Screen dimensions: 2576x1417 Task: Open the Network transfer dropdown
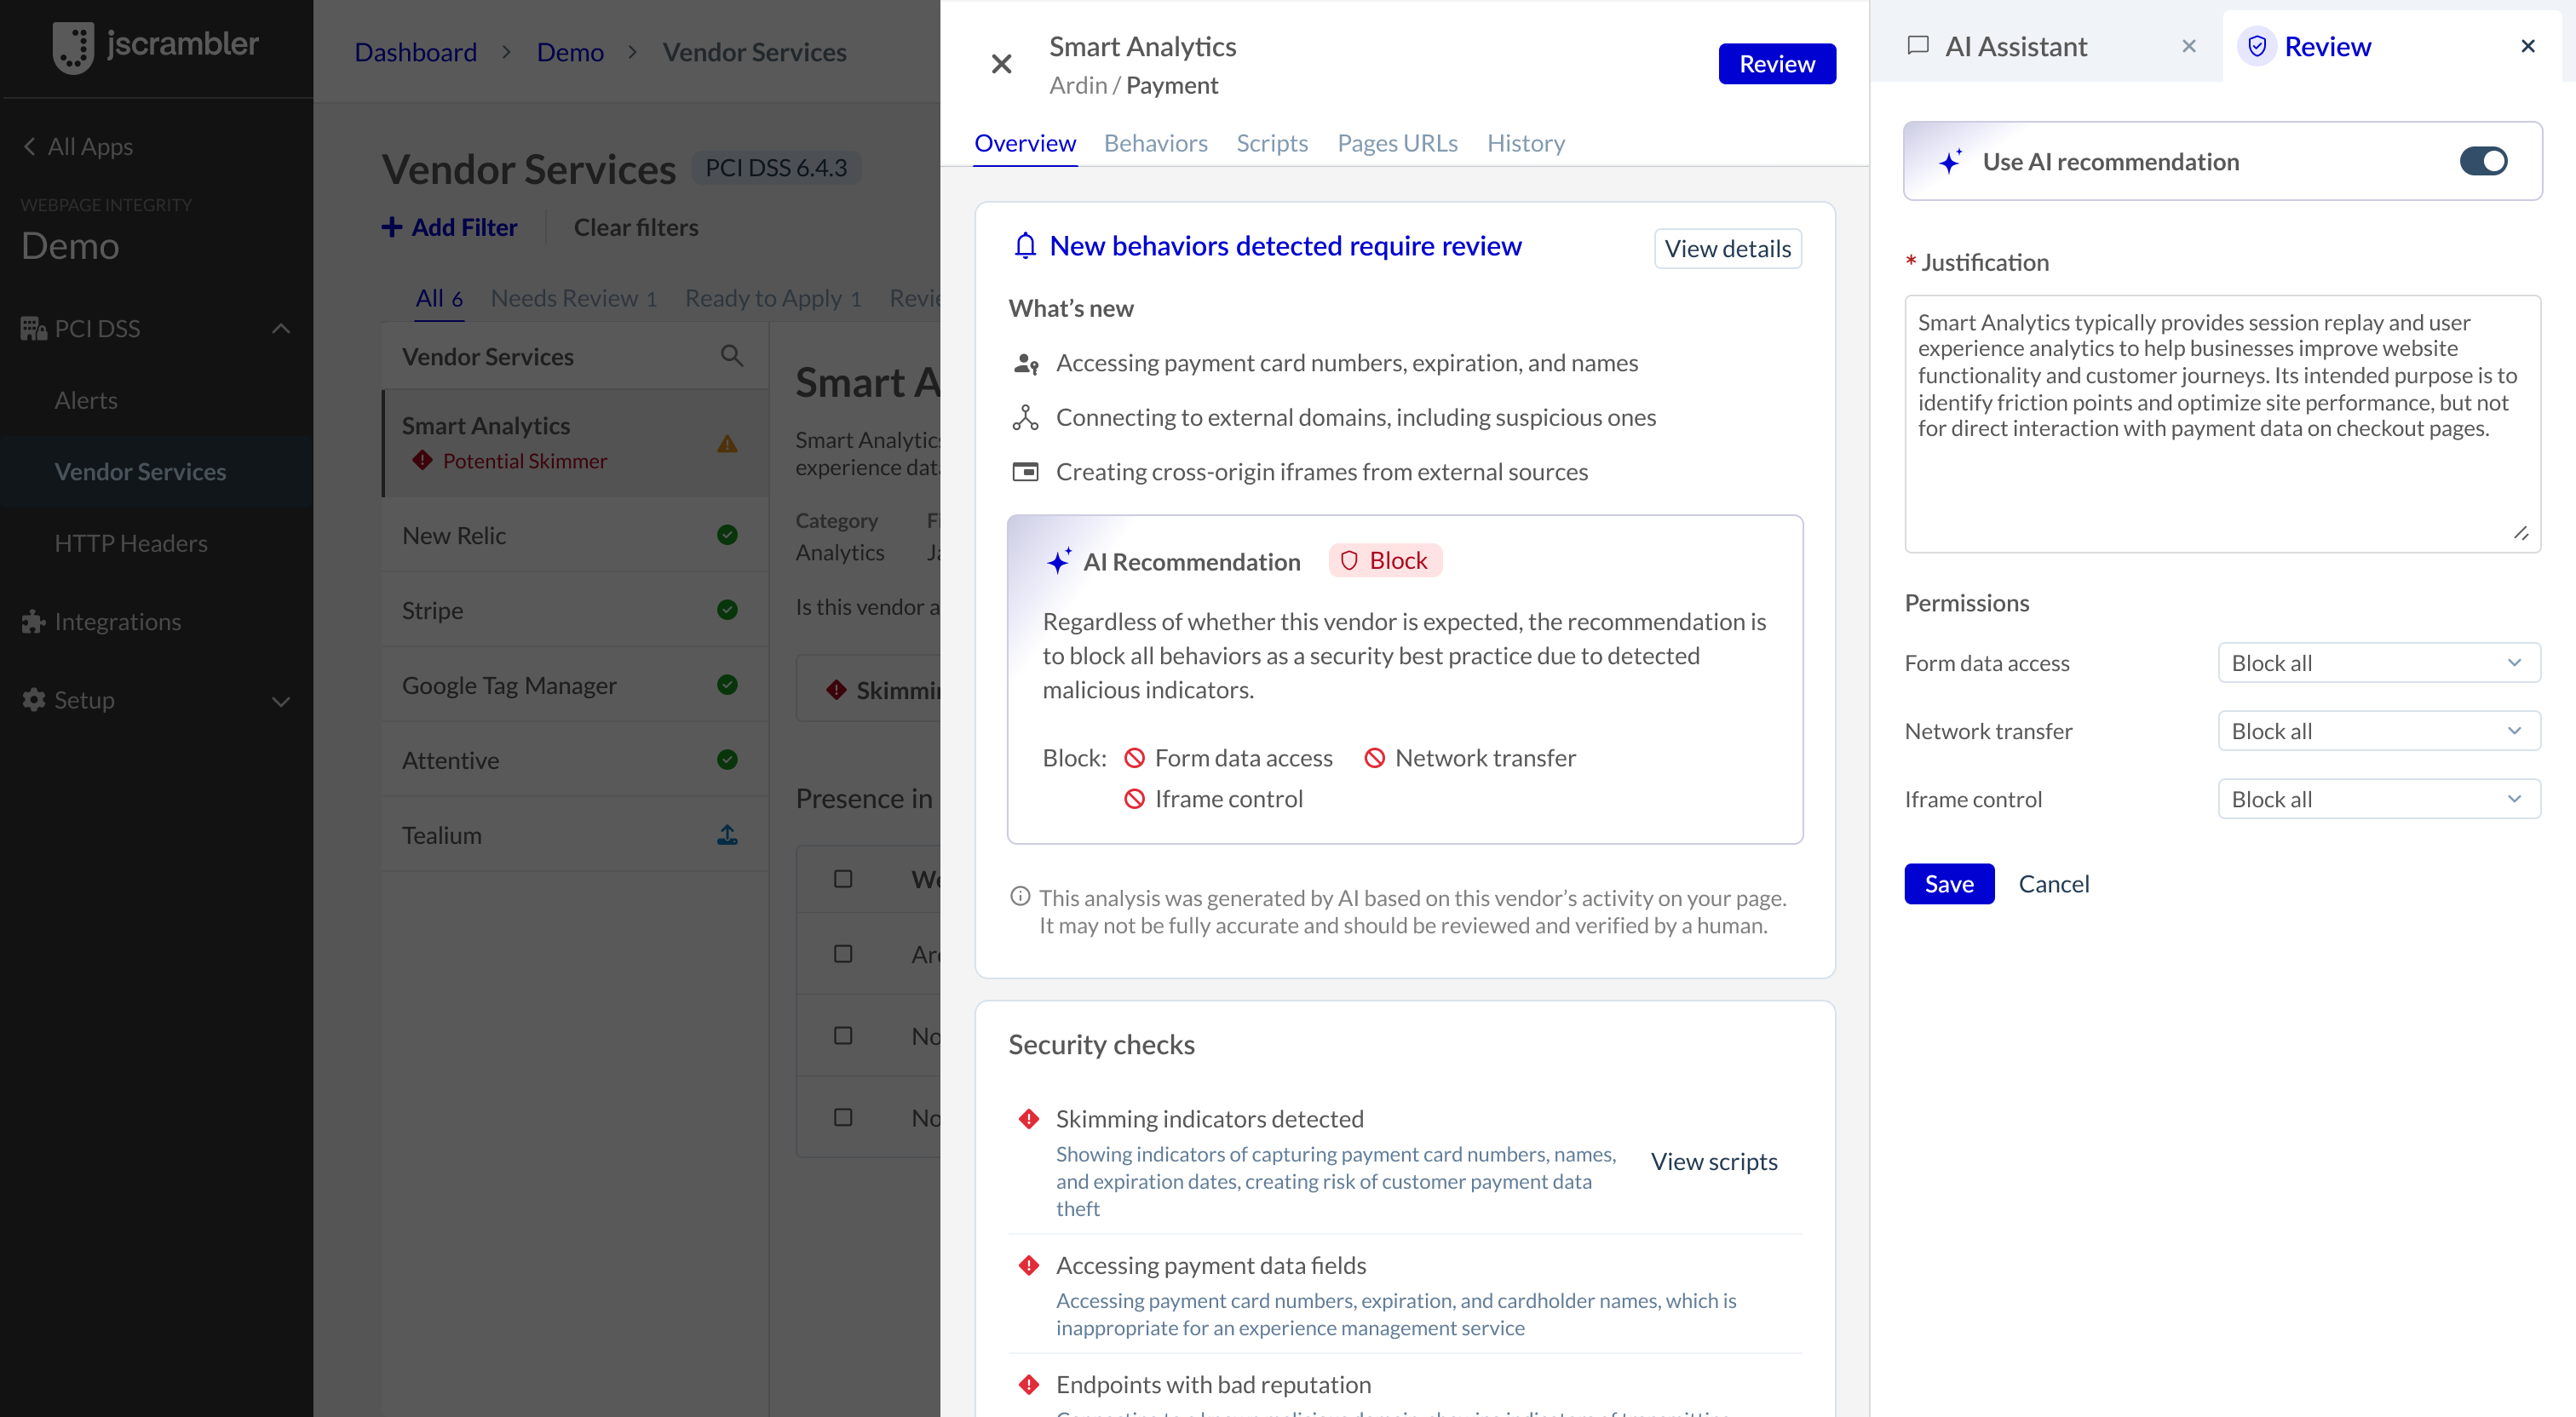[2378, 730]
